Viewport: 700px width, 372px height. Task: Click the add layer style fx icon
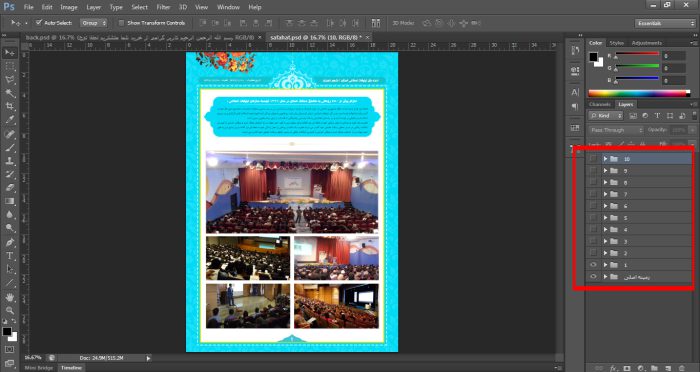[x=613, y=368]
